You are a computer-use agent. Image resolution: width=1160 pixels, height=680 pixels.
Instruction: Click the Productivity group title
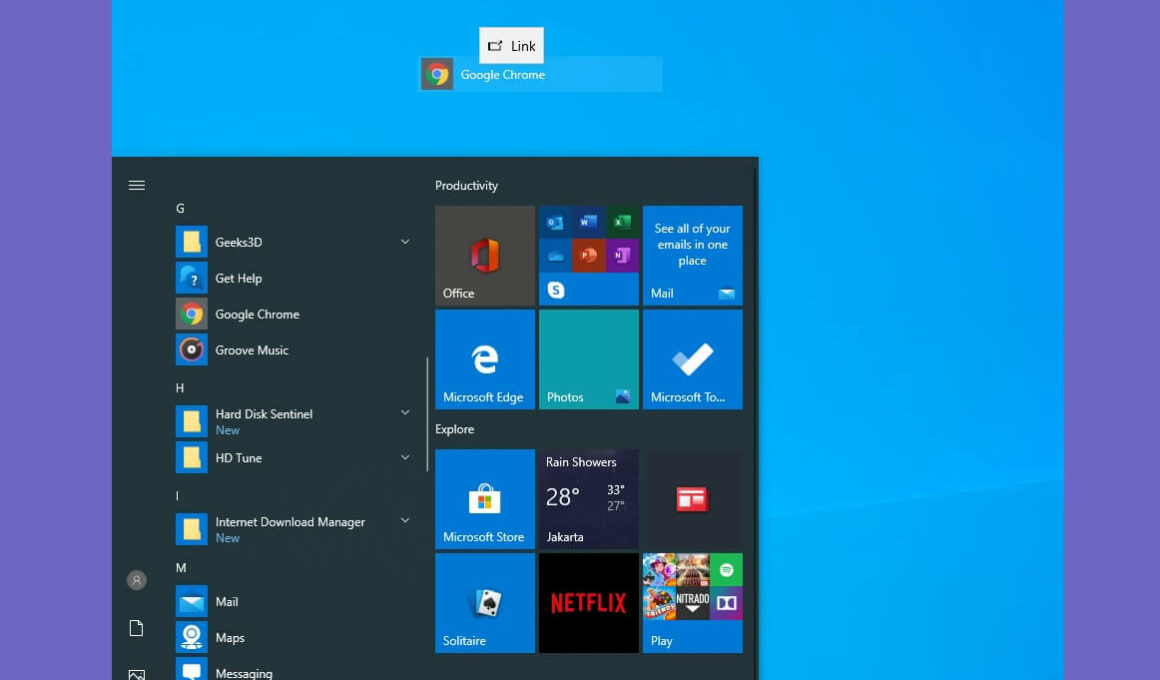coord(467,186)
